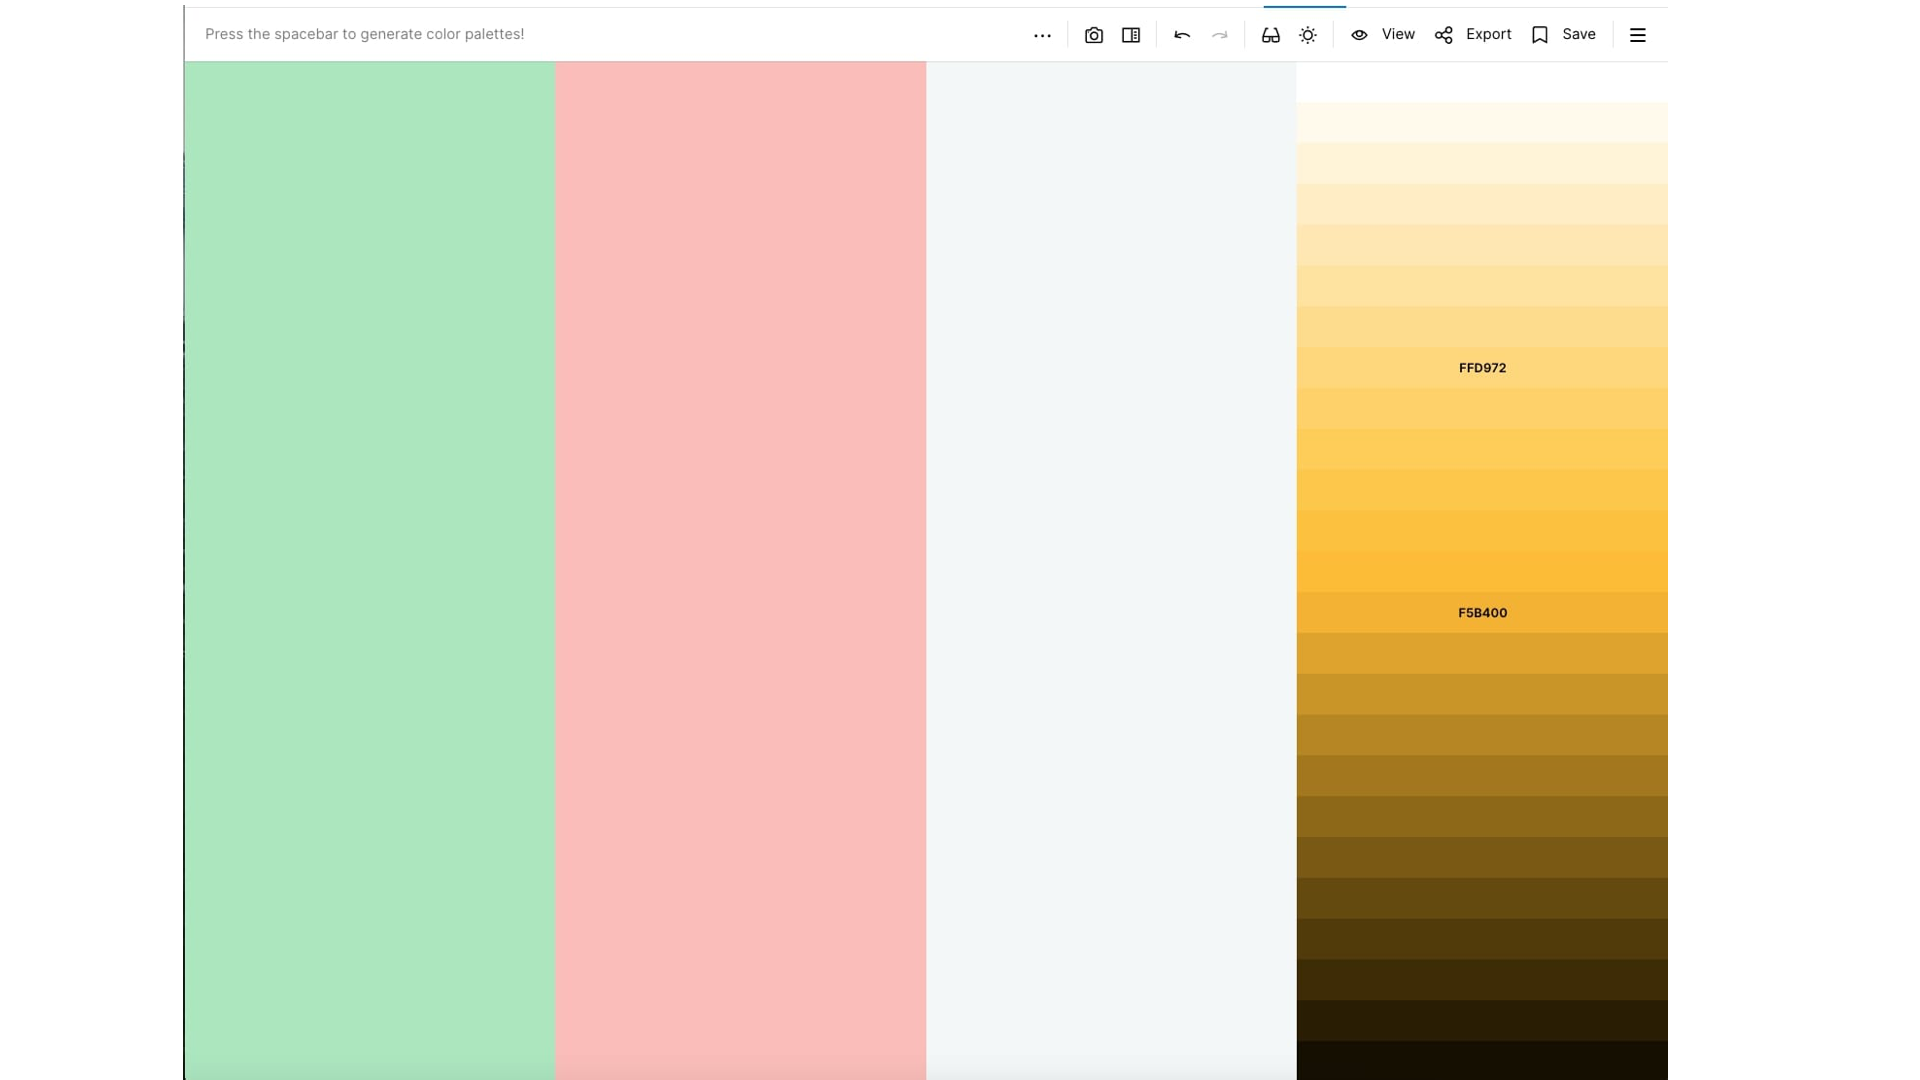1920x1080 pixels.
Task: Select the FFD972 shade
Action: [1481, 367]
